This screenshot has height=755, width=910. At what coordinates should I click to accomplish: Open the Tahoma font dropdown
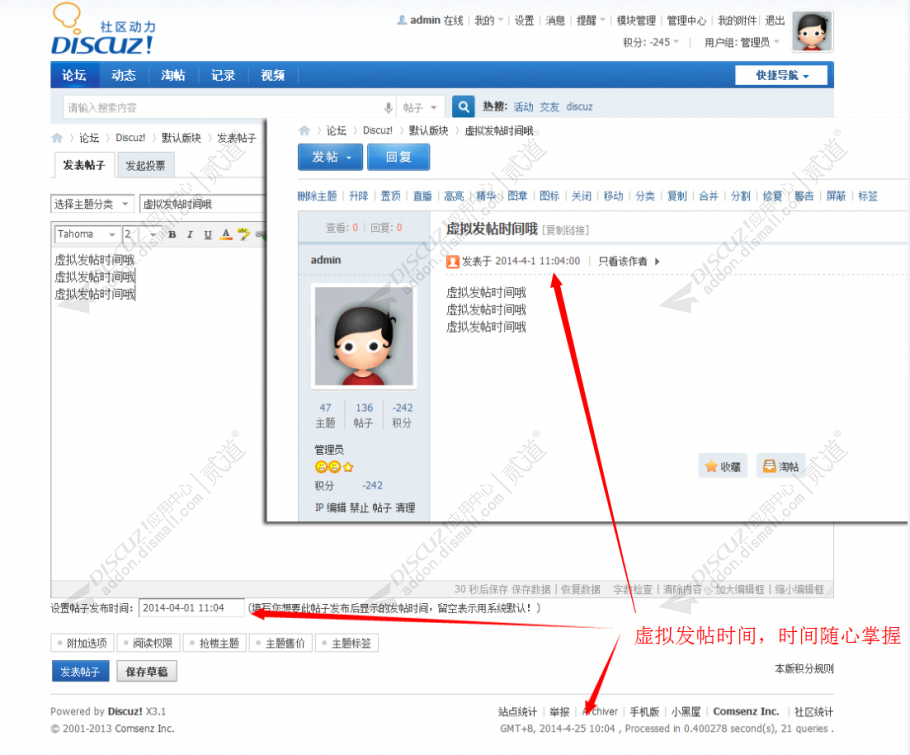coord(87,234)
